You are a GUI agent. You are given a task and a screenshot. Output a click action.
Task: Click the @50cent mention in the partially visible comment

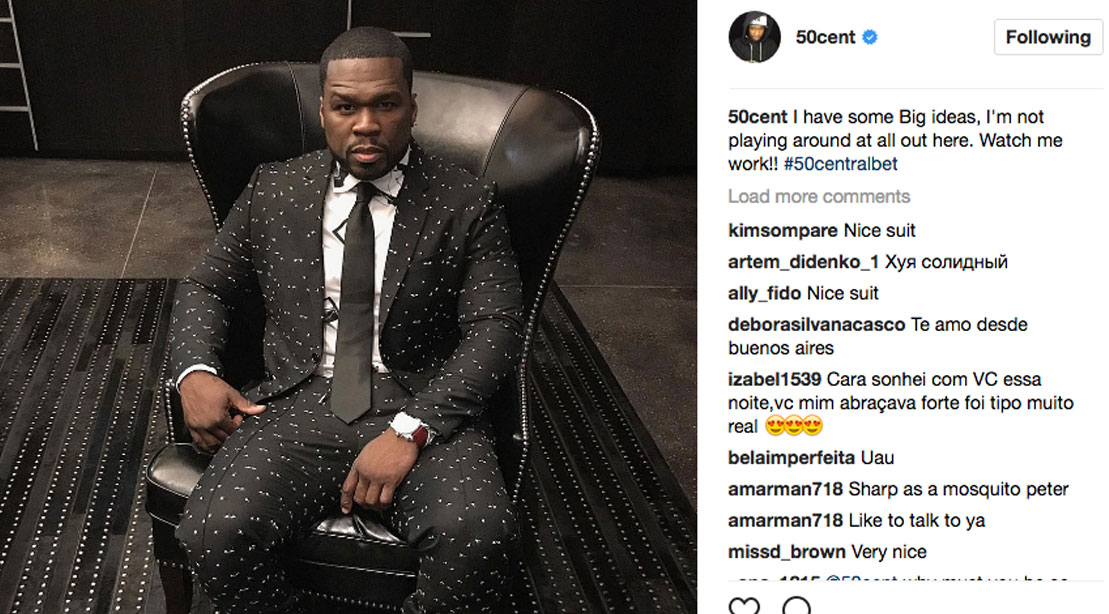[860, 579]
